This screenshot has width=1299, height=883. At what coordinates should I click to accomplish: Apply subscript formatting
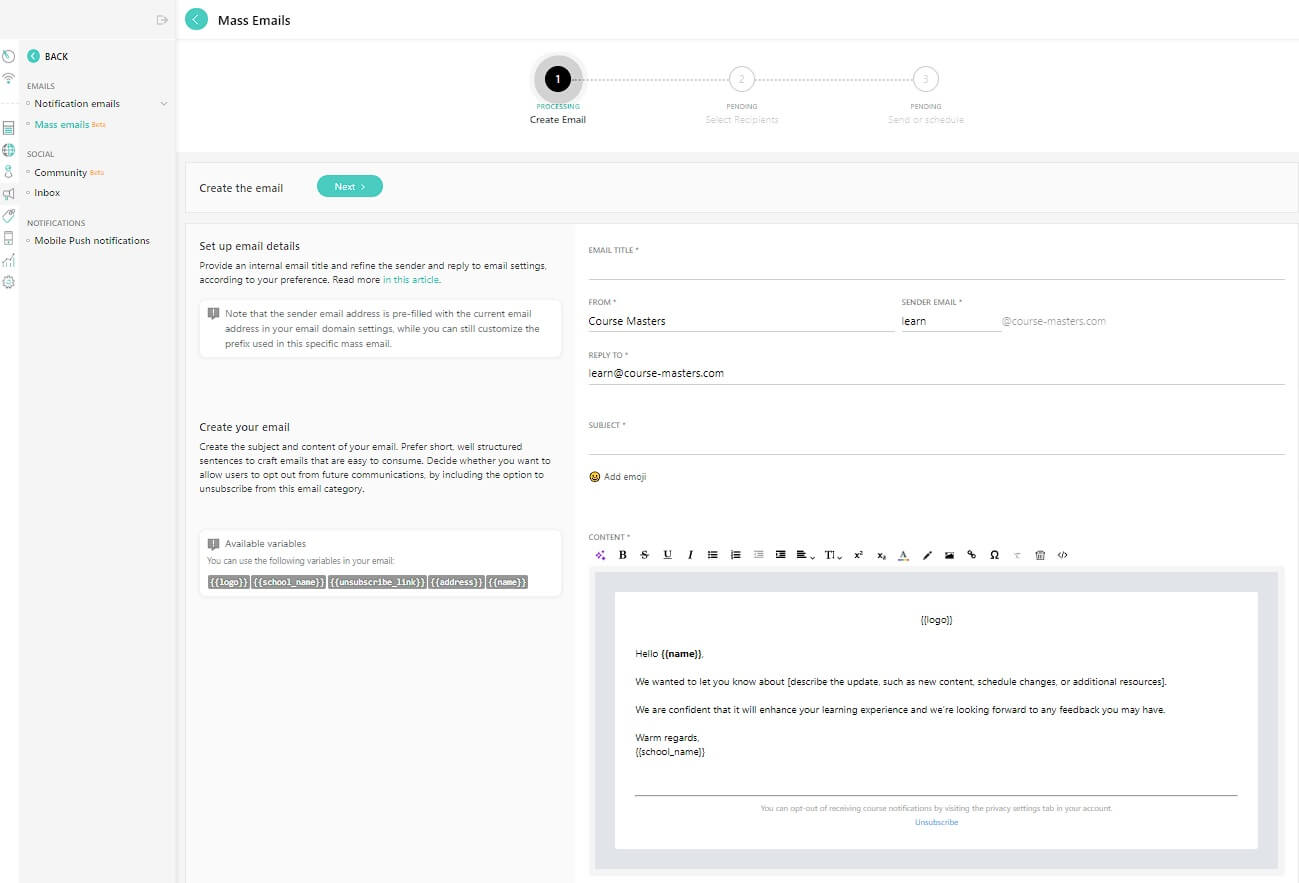(881, 555)
